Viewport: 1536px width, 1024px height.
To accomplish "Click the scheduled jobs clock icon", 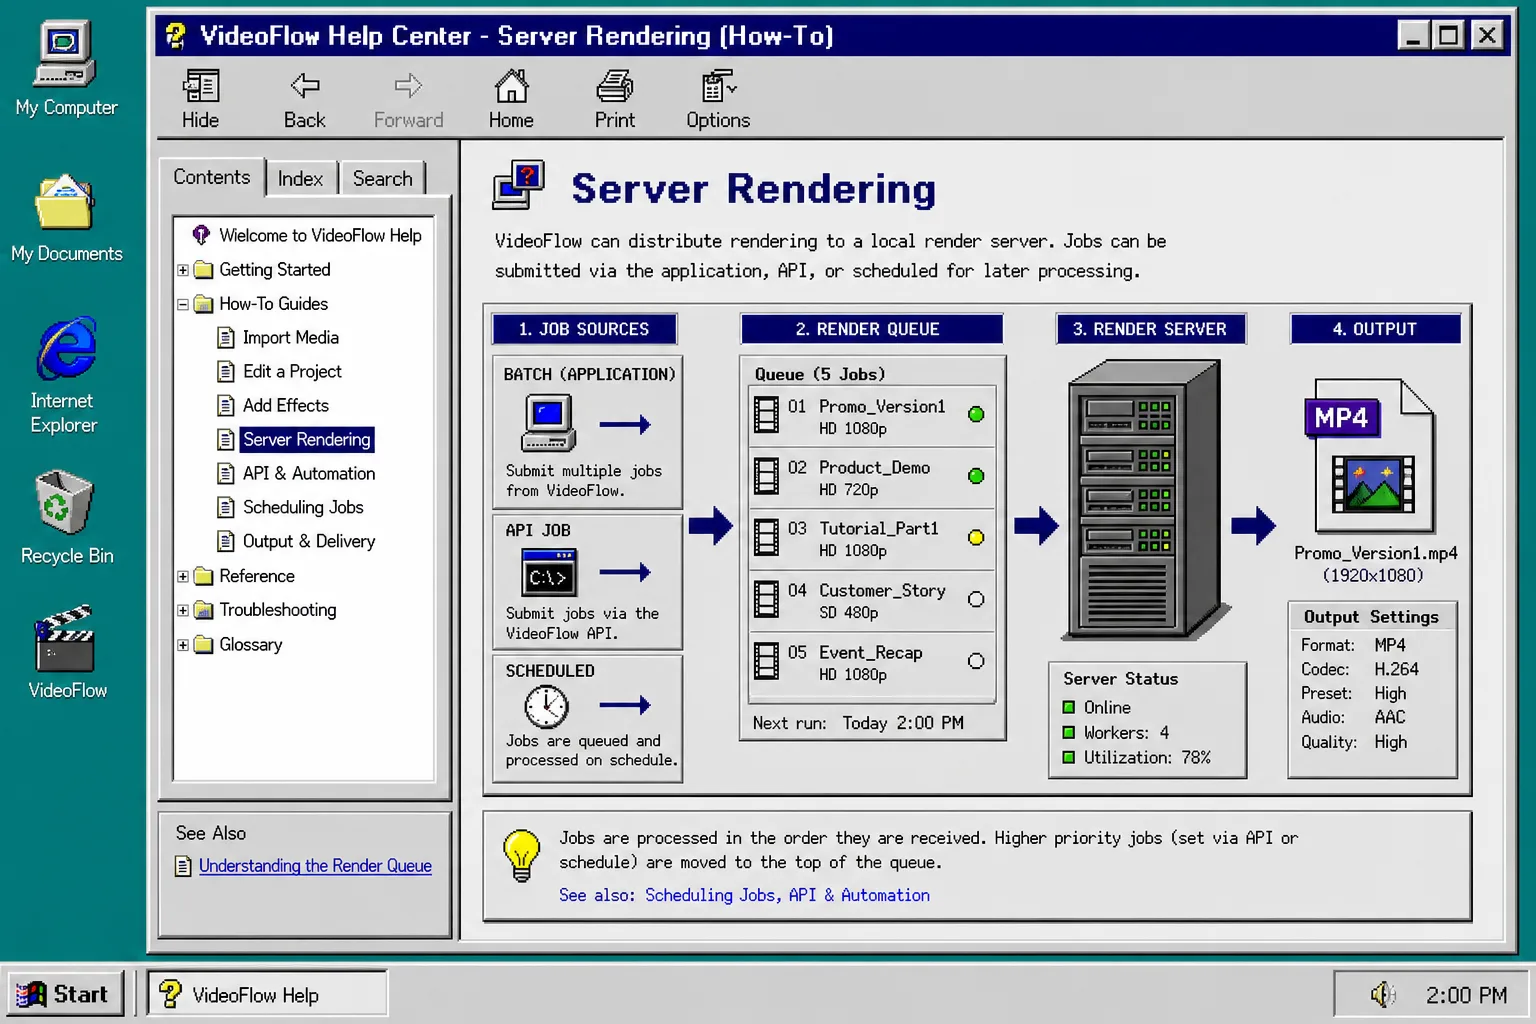I will click(x=547, y=707).
